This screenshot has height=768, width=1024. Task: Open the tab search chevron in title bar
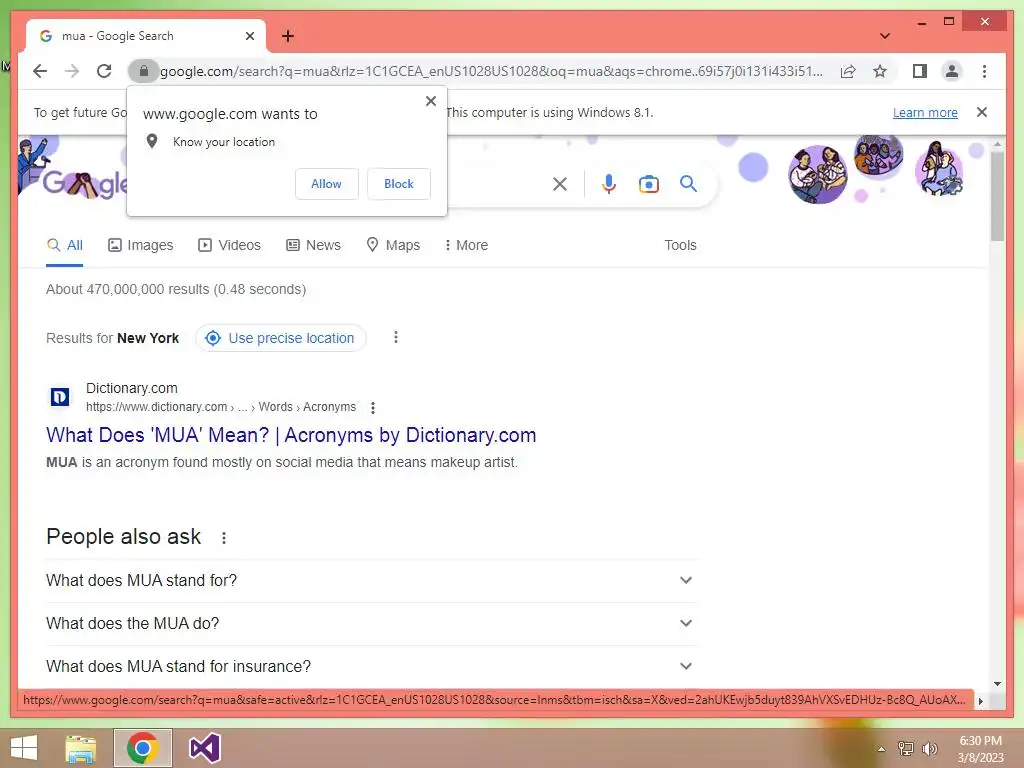(x=884, y=36)
